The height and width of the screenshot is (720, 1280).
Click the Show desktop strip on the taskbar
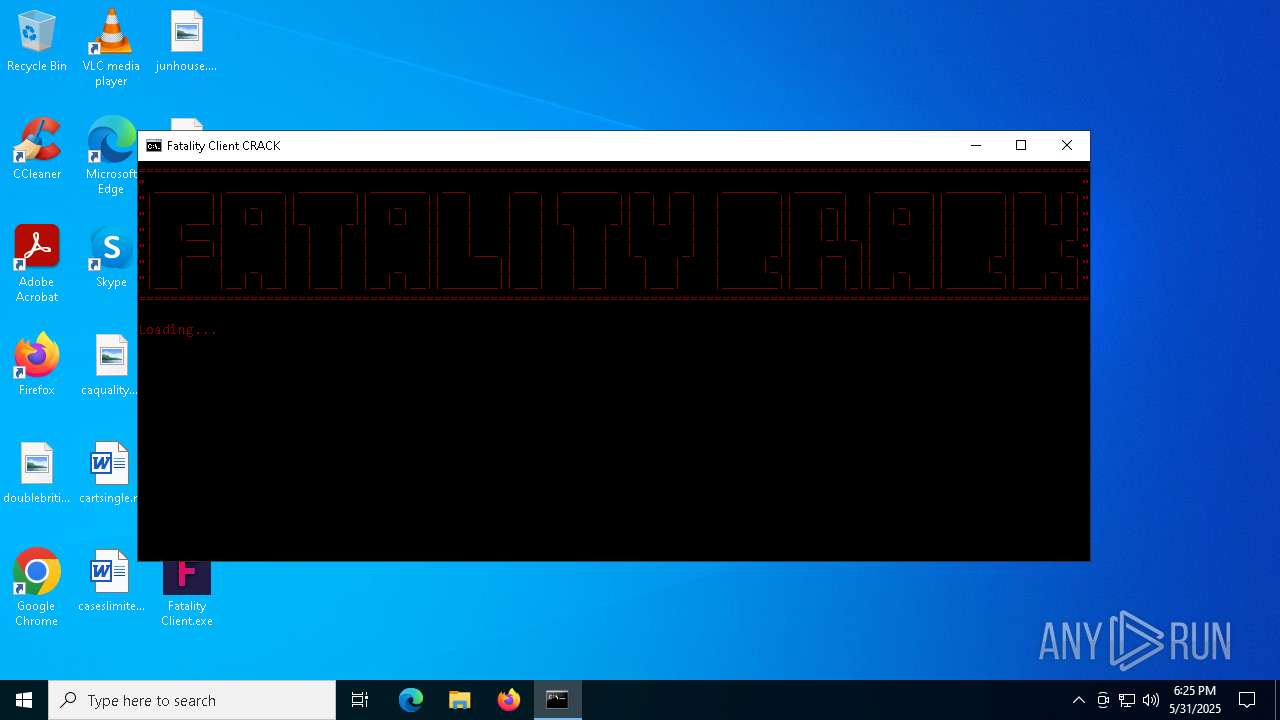tap(1277, 700)
